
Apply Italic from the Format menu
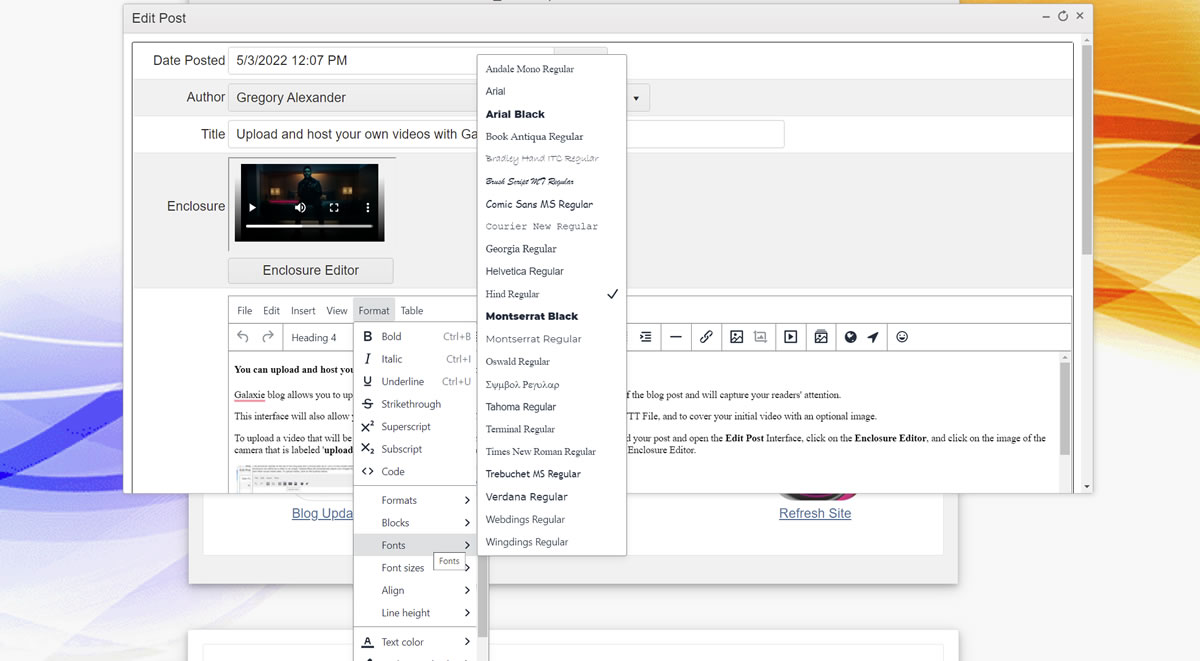pyautogui.click(x=415, y=359)
